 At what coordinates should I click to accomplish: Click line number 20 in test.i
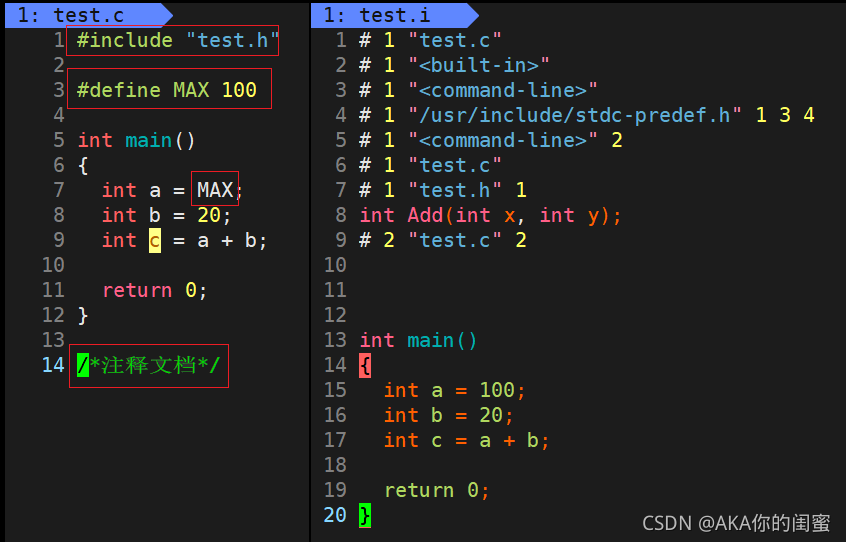[x=335, y=515]
